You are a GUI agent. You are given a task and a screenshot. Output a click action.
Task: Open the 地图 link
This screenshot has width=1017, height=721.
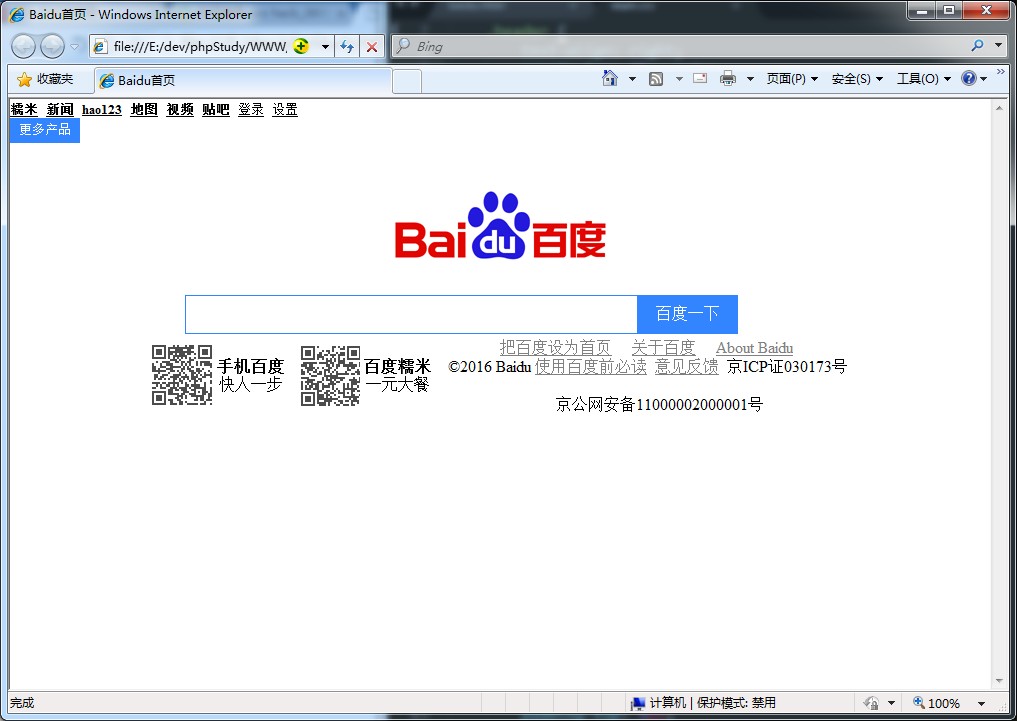pyautogui.click(x=144, y=110)
